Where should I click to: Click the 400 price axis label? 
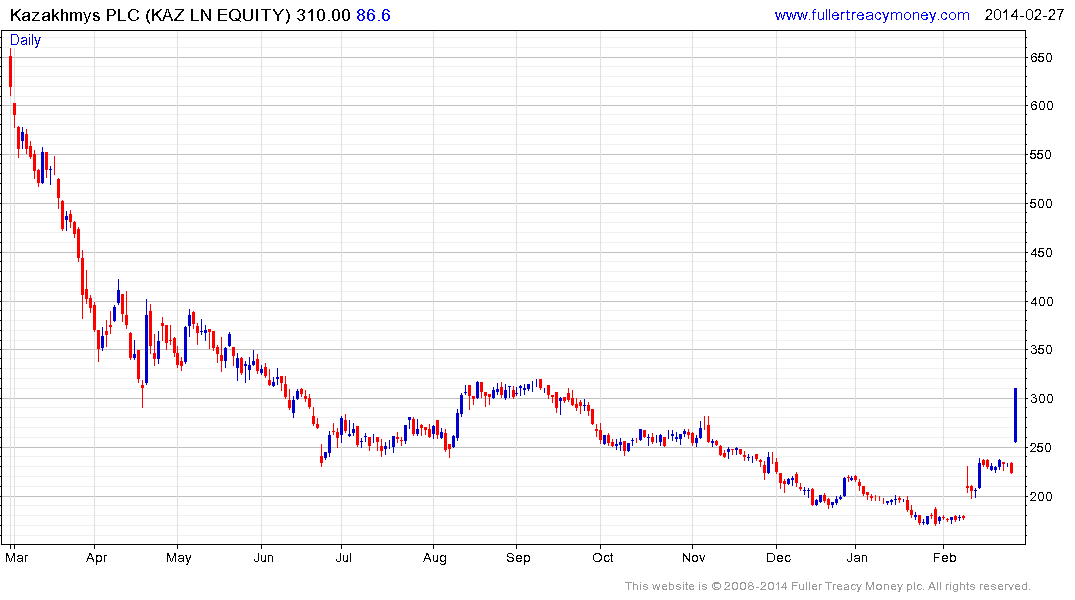[x=1041, y=302]
